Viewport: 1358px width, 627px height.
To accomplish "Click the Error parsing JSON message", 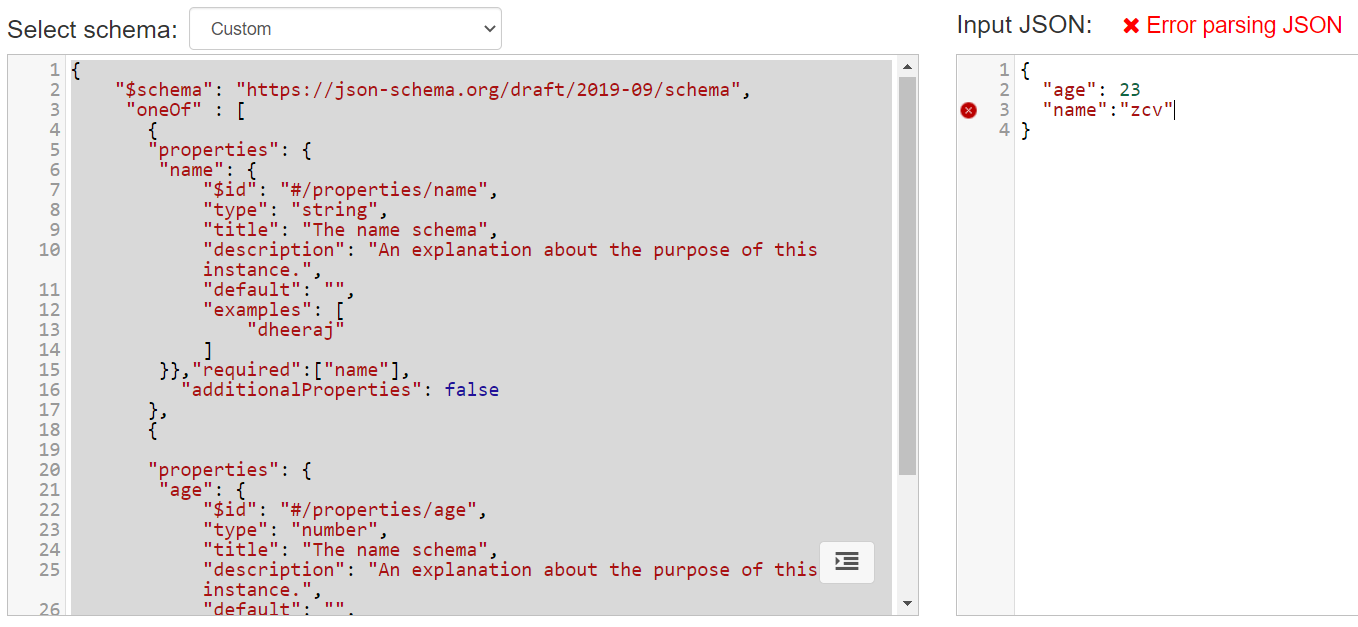I will click(x=1244, y=25).
